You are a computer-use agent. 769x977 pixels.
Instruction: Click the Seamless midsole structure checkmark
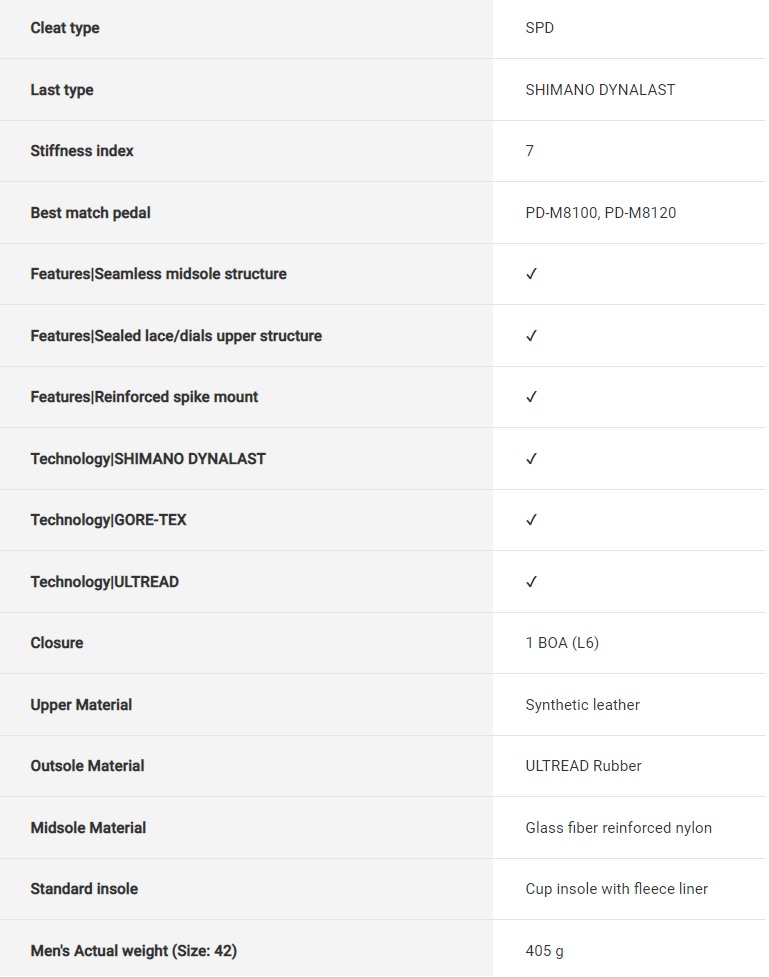click(x=532, y=274)
